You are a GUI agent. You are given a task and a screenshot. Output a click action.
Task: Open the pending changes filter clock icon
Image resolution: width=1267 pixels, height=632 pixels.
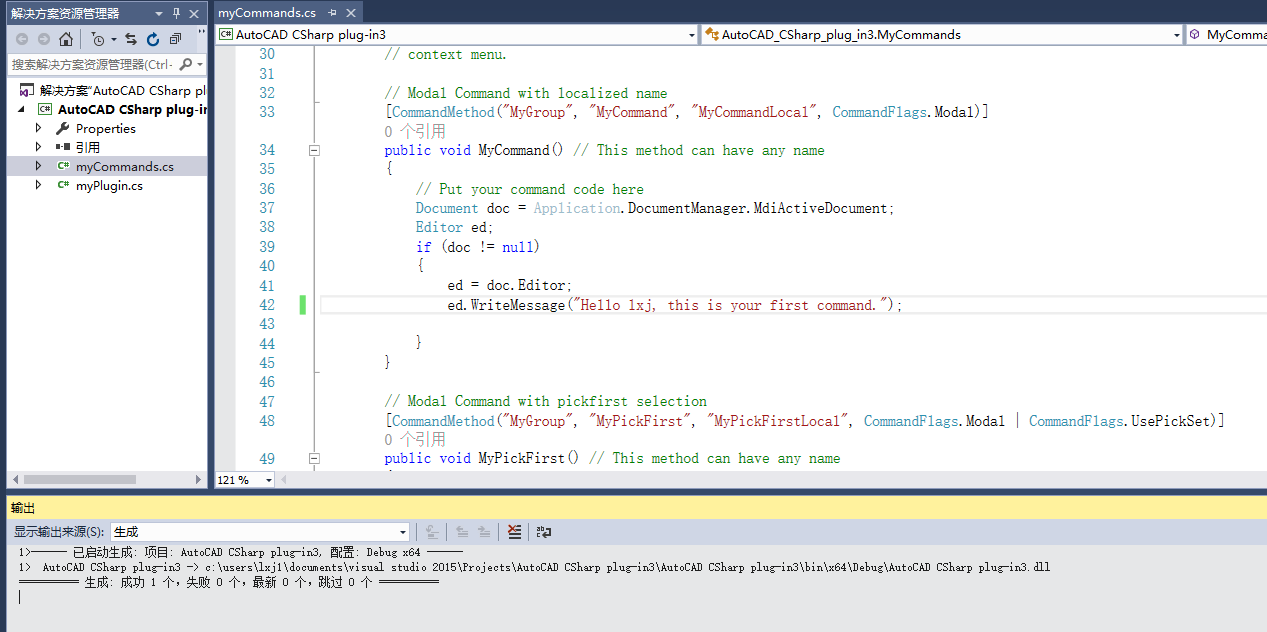point(98,39)
